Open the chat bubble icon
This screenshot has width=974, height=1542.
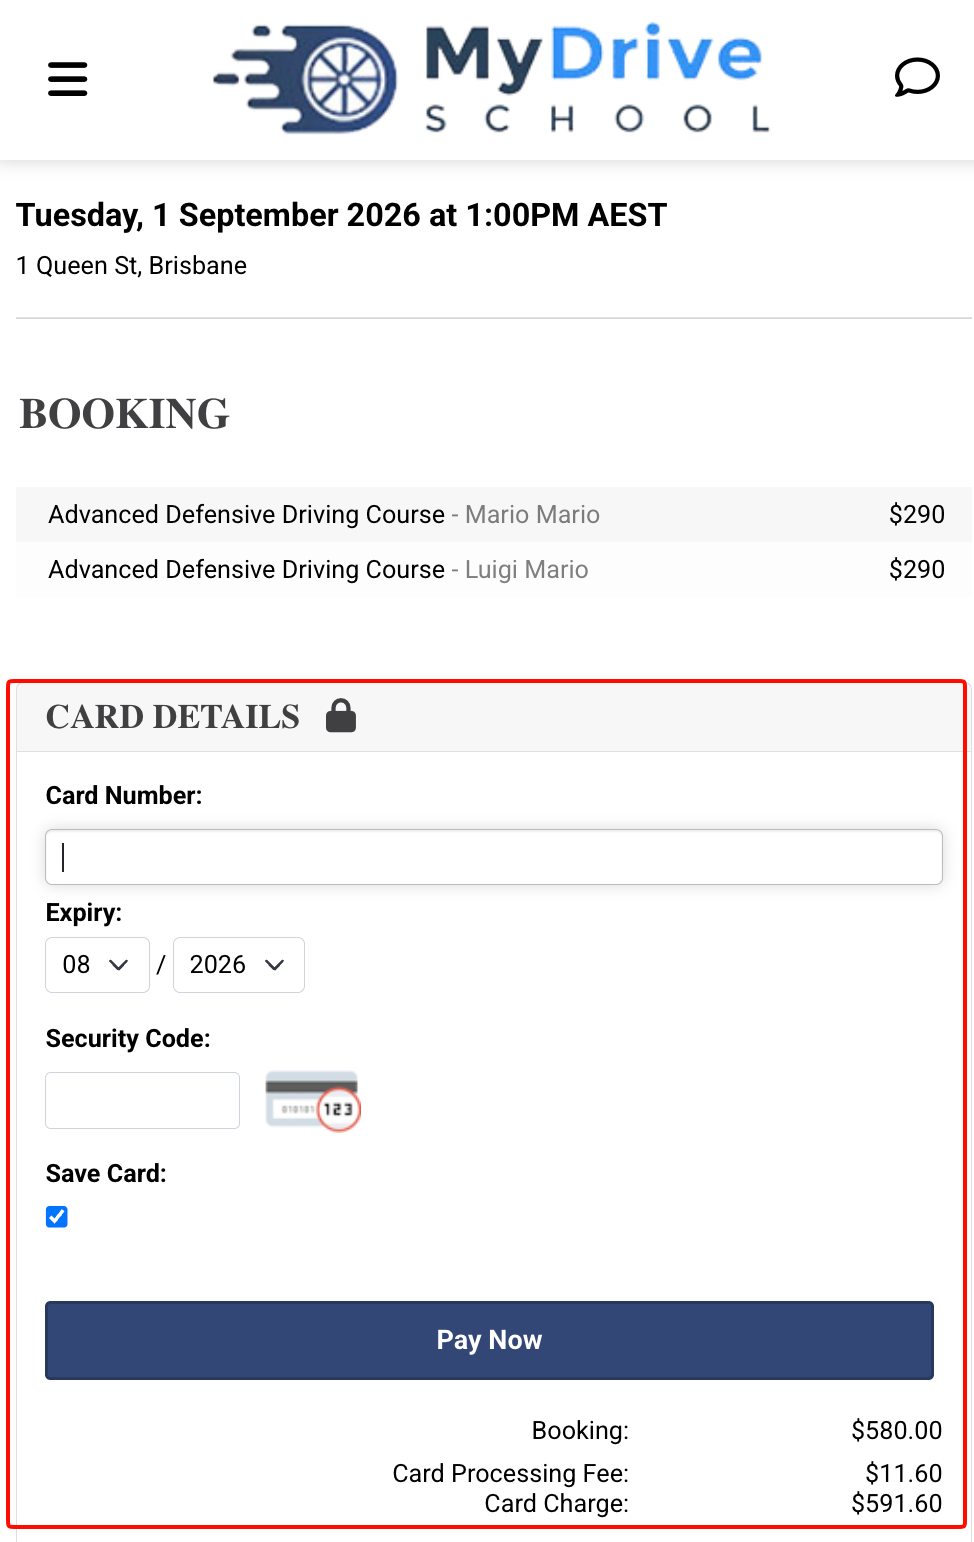click(x=916, y=78)
